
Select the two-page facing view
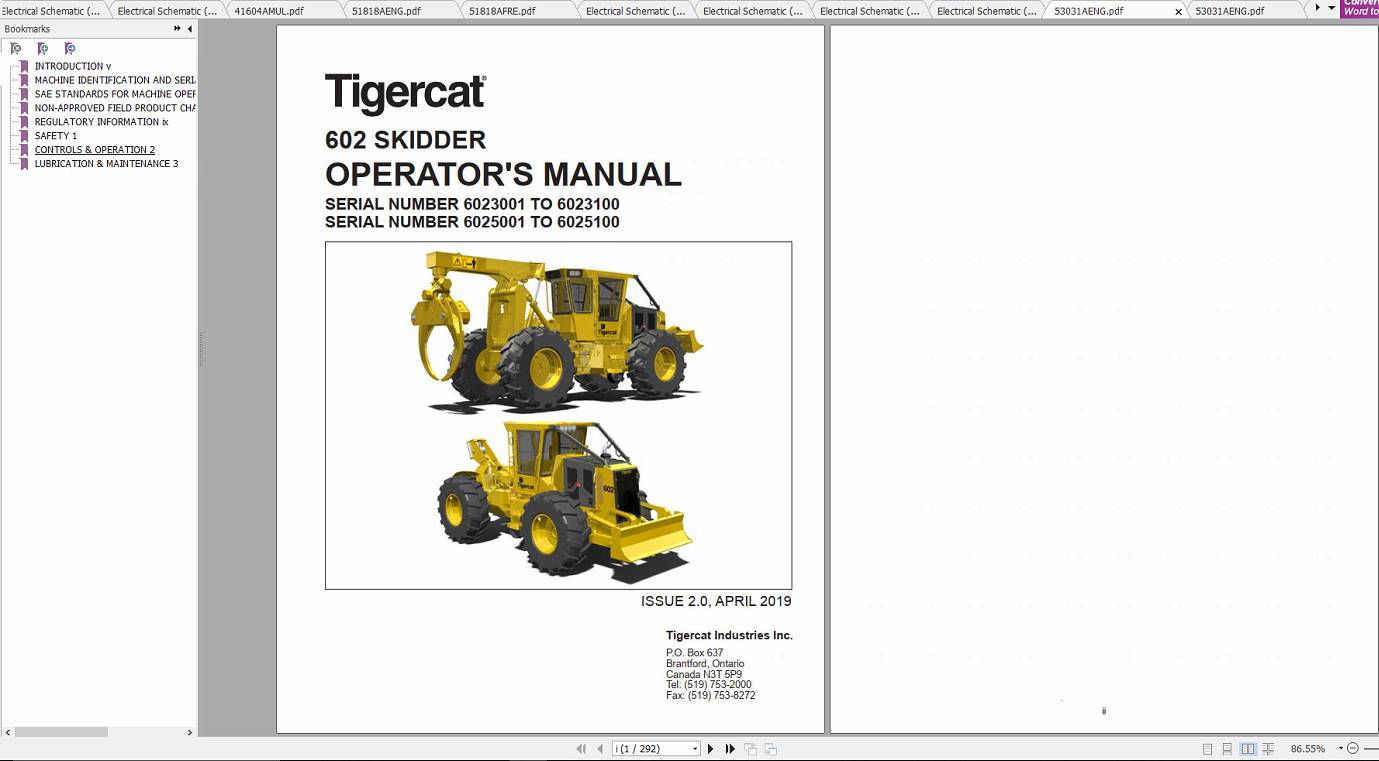[1248, 748]
